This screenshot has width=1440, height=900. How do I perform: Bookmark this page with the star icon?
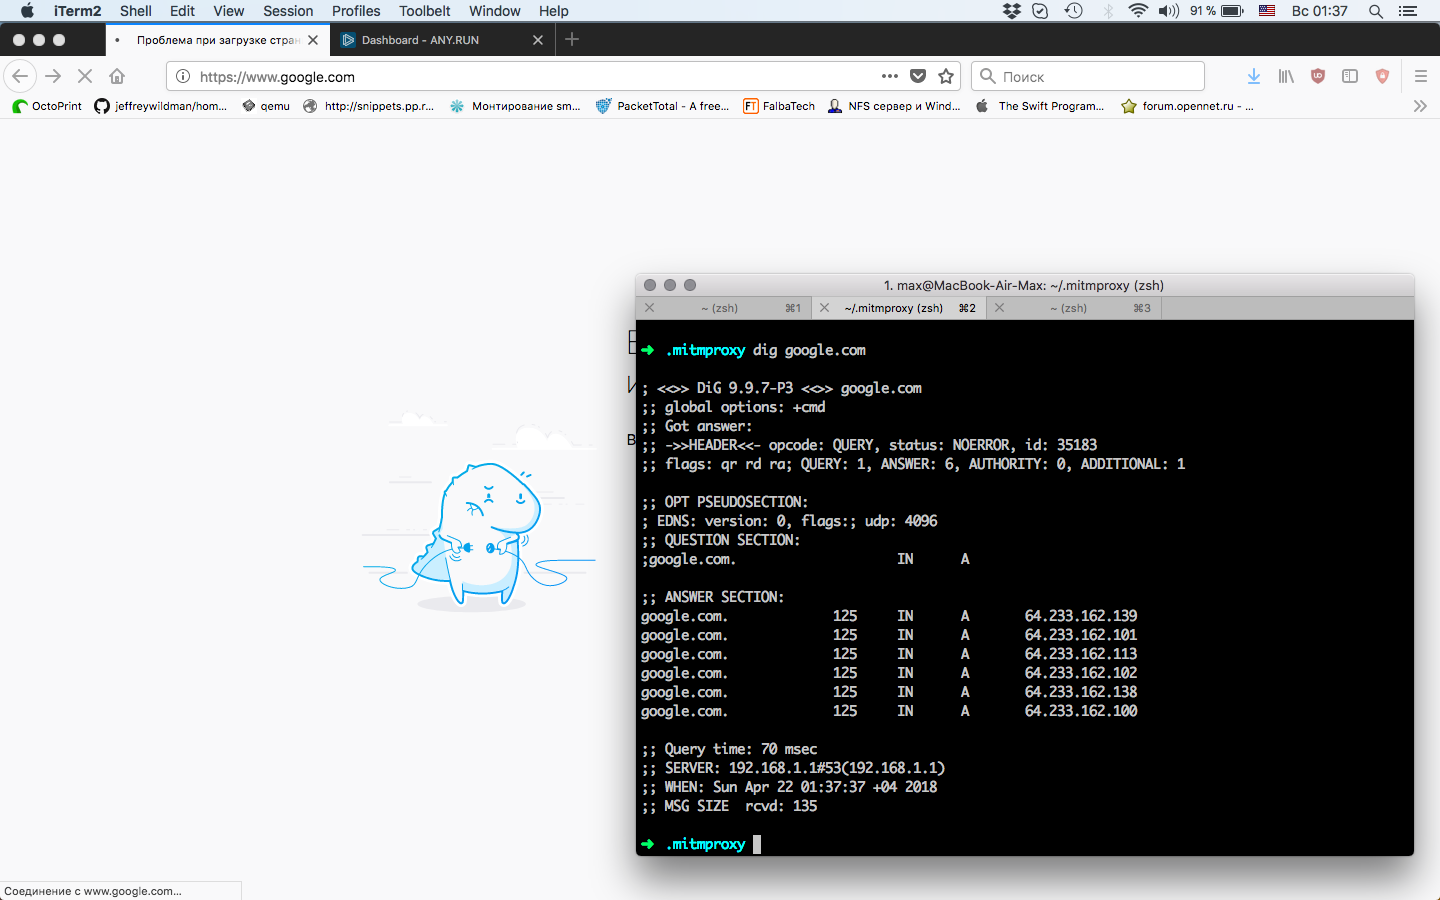click(x=946, y=76)
